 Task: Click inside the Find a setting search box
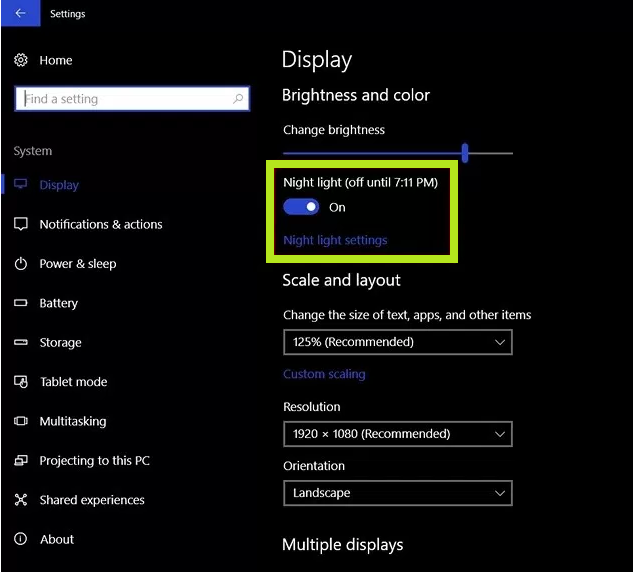[x=132, y=98]
